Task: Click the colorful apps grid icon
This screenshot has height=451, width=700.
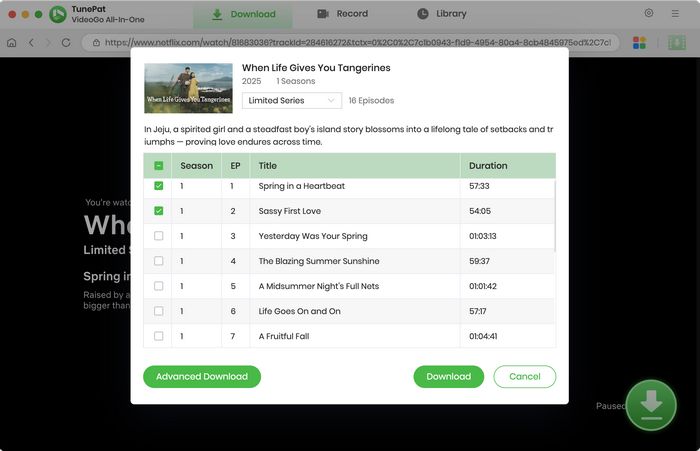Action: (x=640, y=43)
